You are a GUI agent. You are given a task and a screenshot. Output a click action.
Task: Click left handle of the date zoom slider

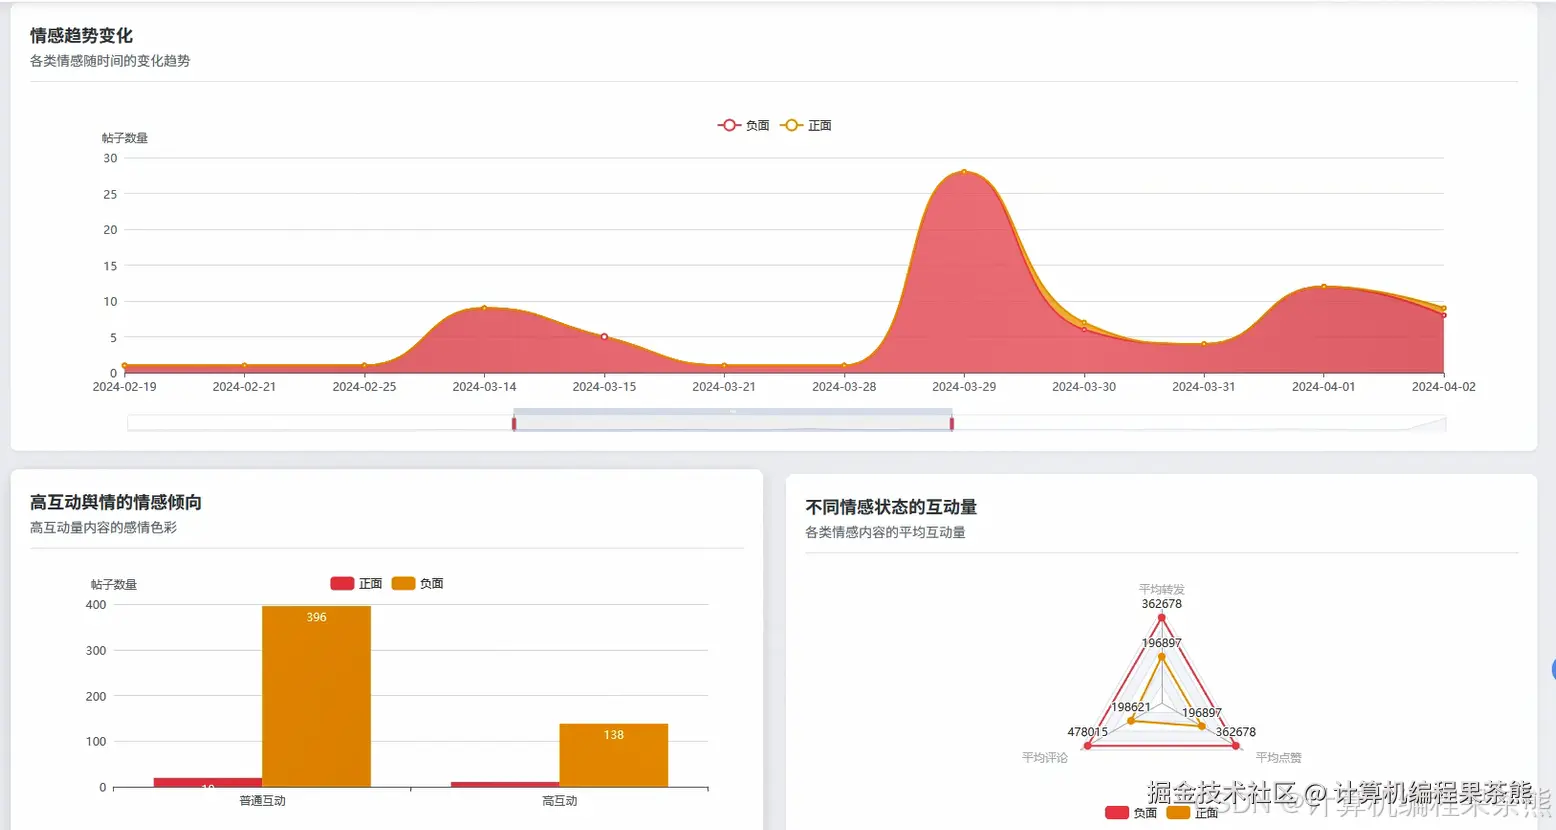tap(514, 423)
